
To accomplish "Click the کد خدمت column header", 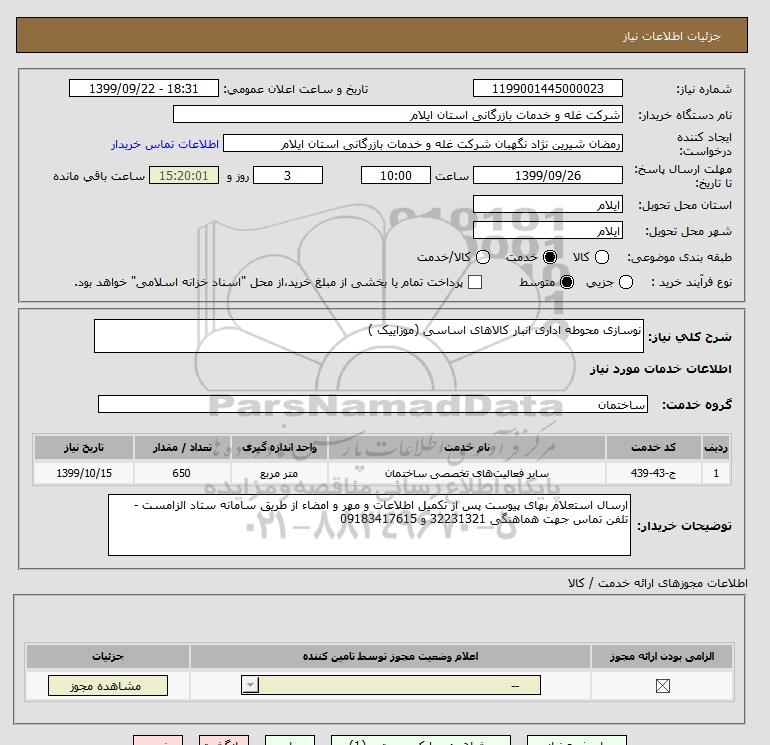I will tap(653, 447).
